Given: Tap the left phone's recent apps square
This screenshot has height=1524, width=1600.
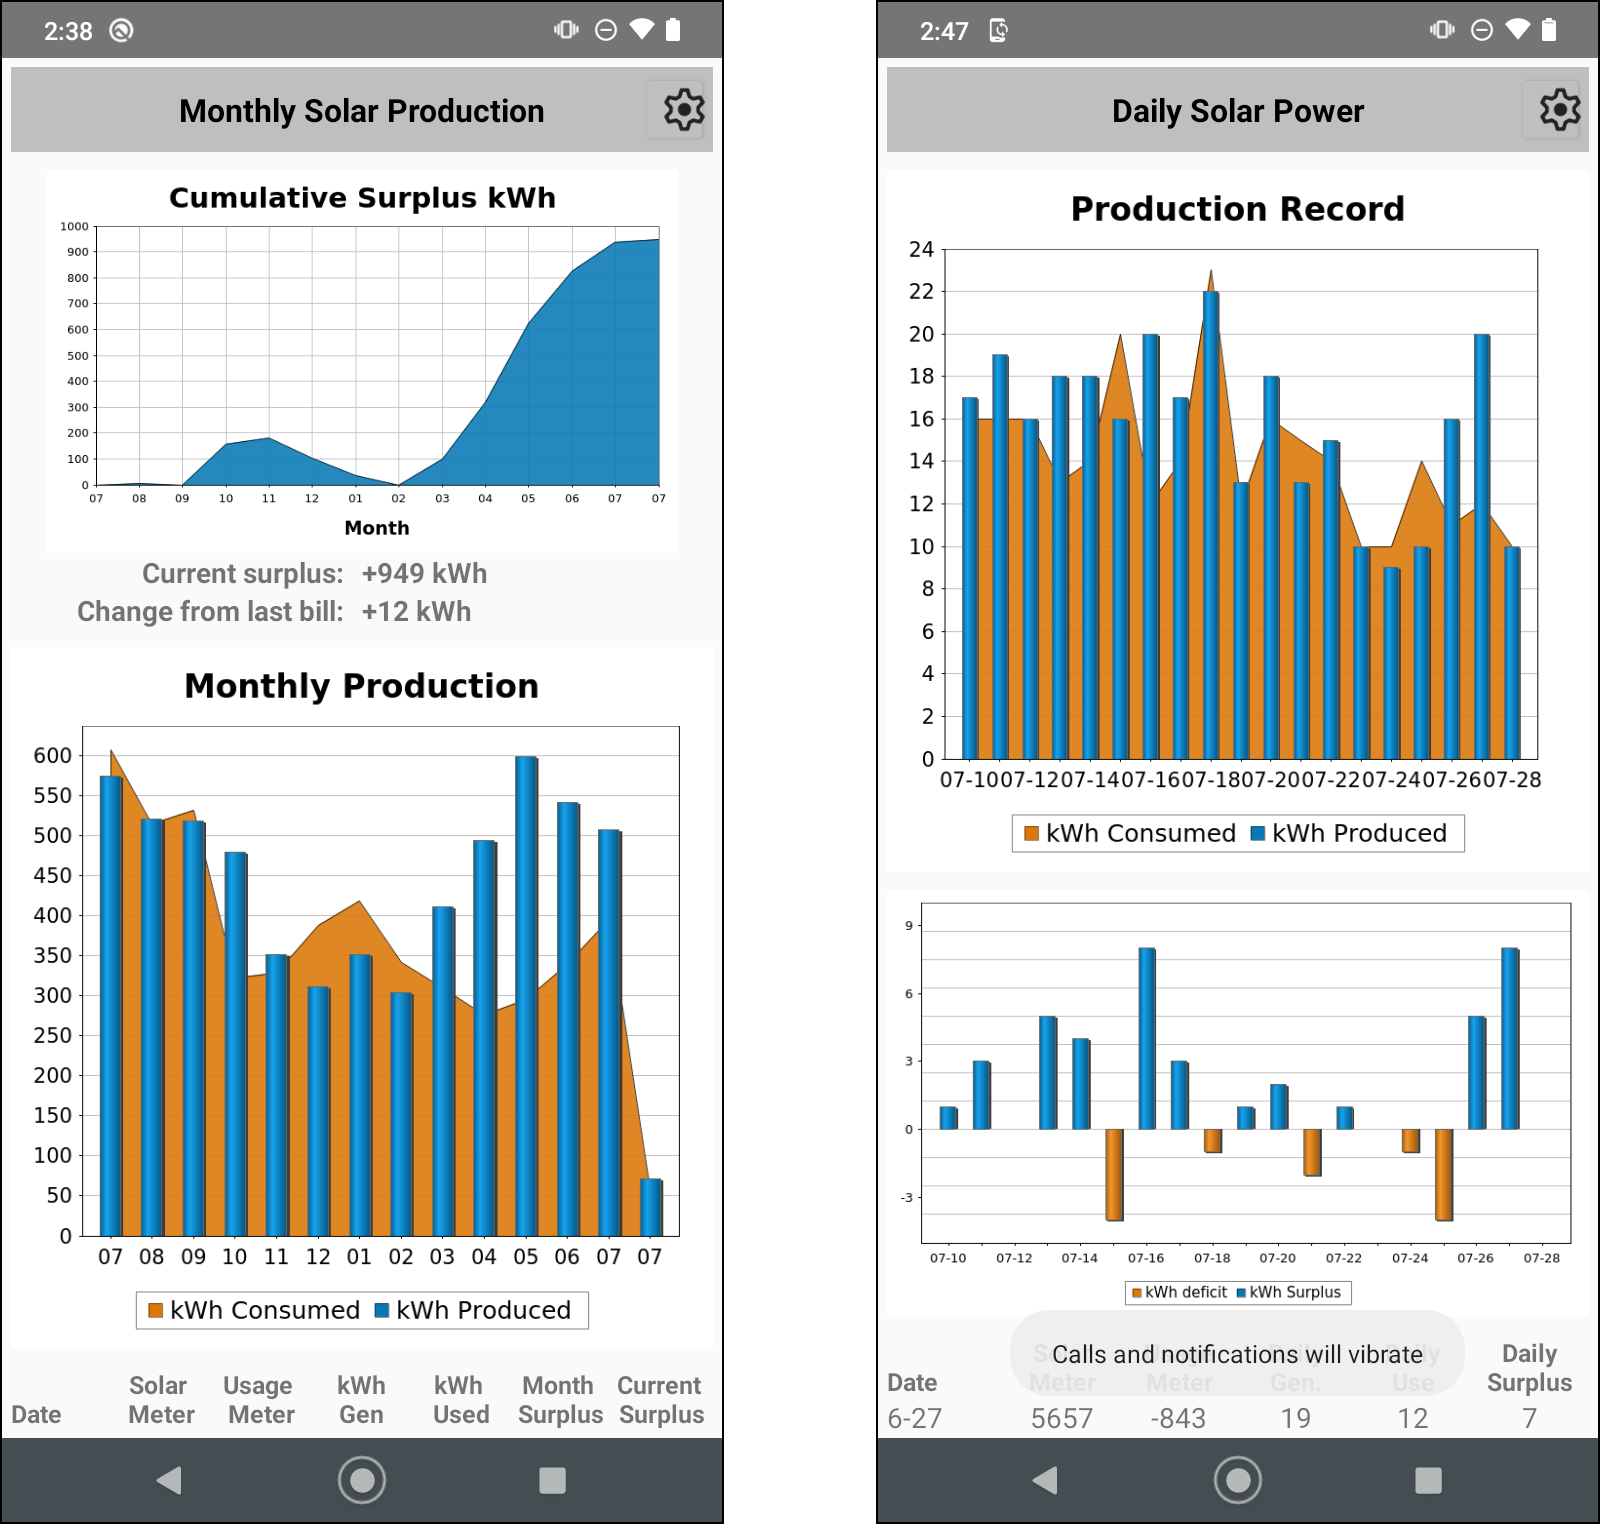Looking at the screenshot, I should pos(552,1480).
